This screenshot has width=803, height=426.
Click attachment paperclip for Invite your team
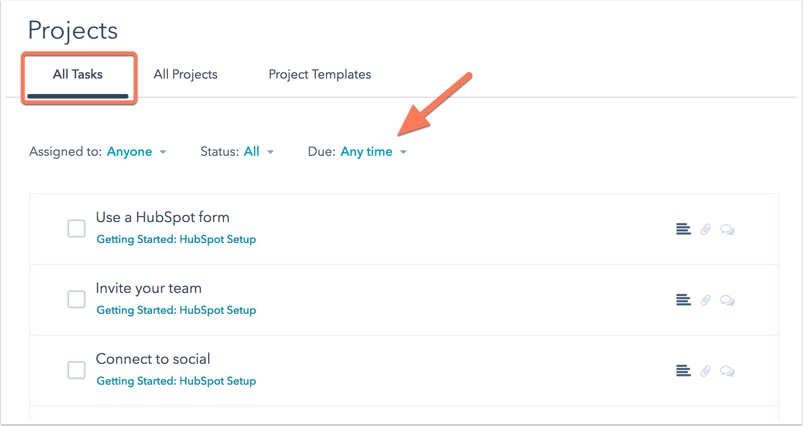[705, 300]
